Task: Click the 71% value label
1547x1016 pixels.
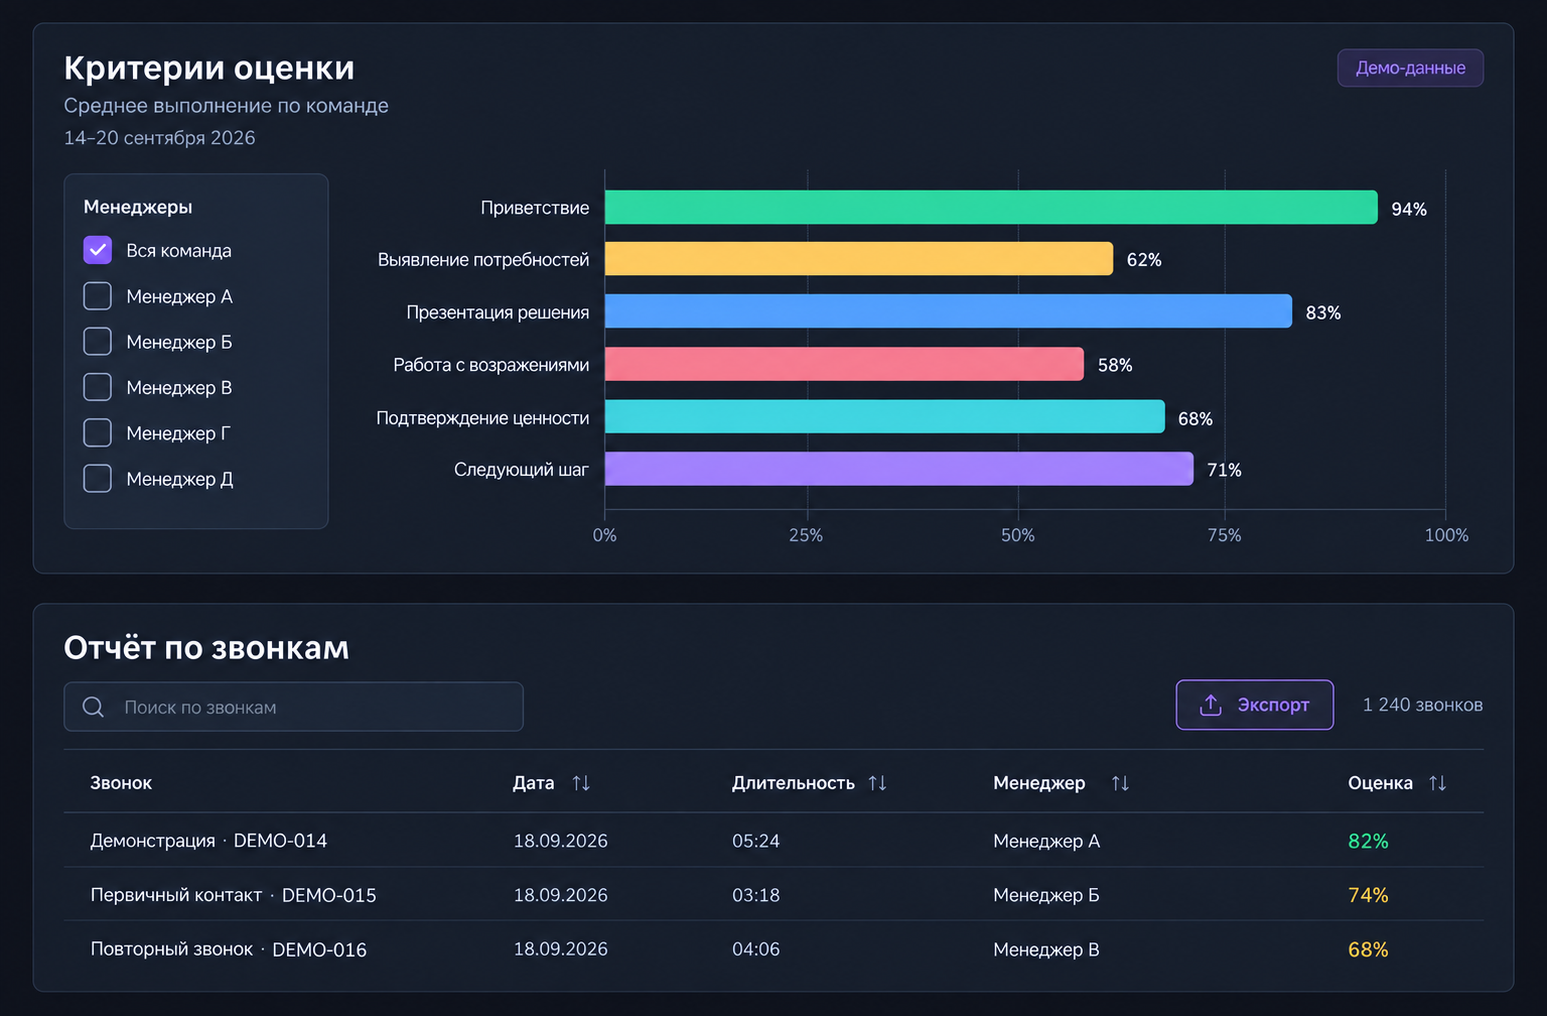Action: tap(1224, 470)
